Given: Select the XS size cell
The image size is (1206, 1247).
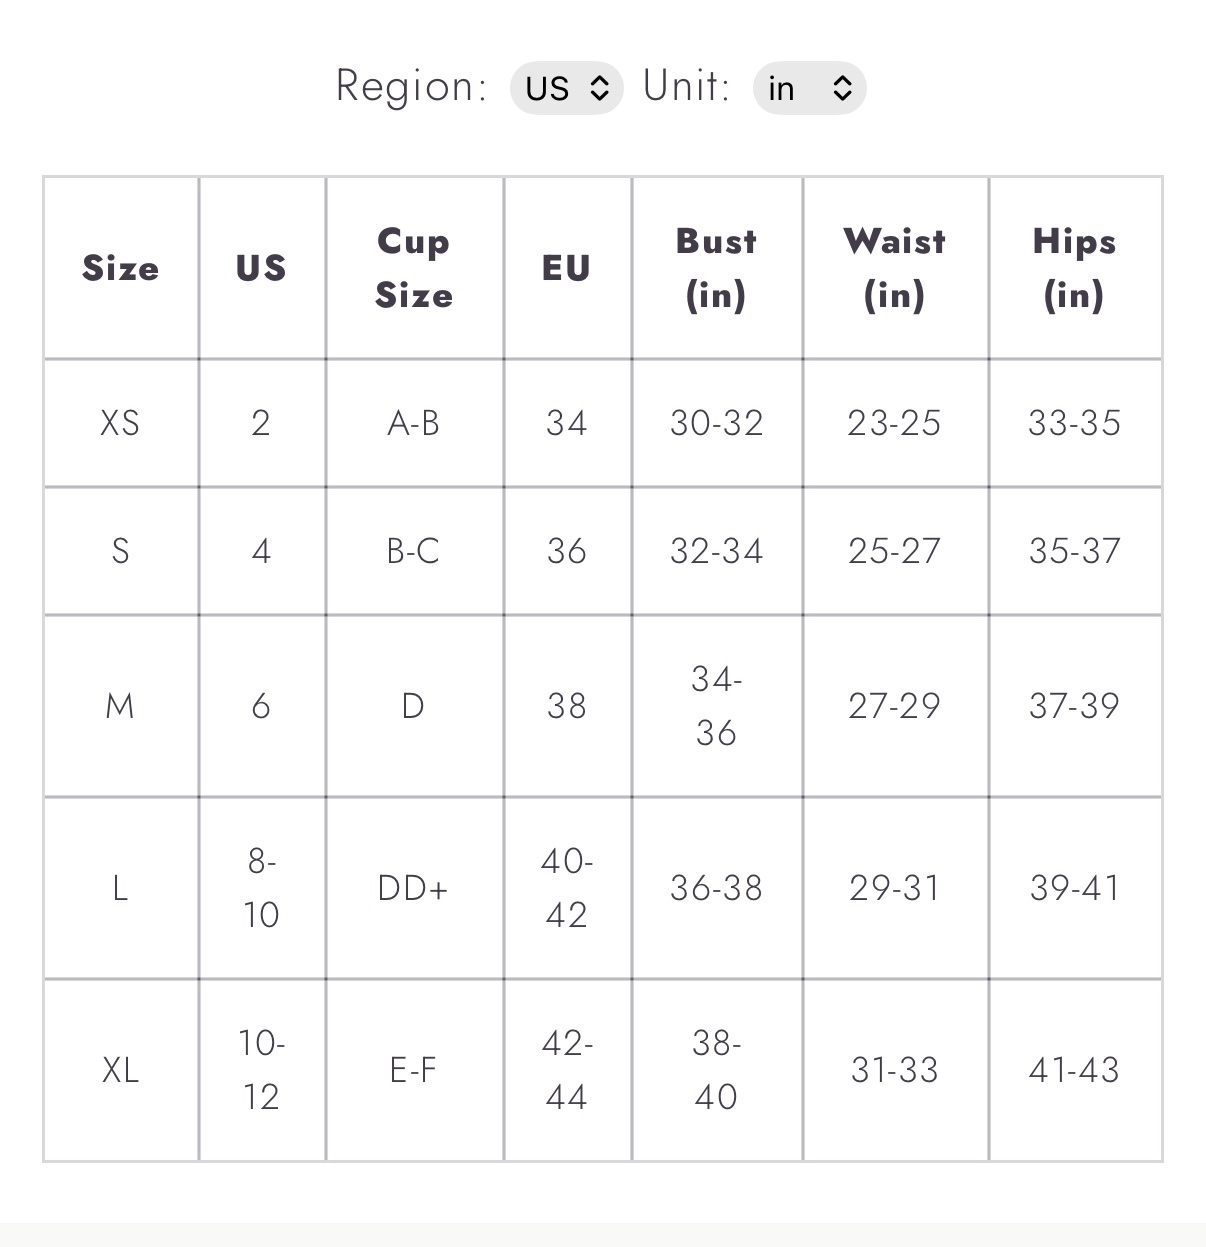Looking at the screenshot, I should (x=121, y=423).
